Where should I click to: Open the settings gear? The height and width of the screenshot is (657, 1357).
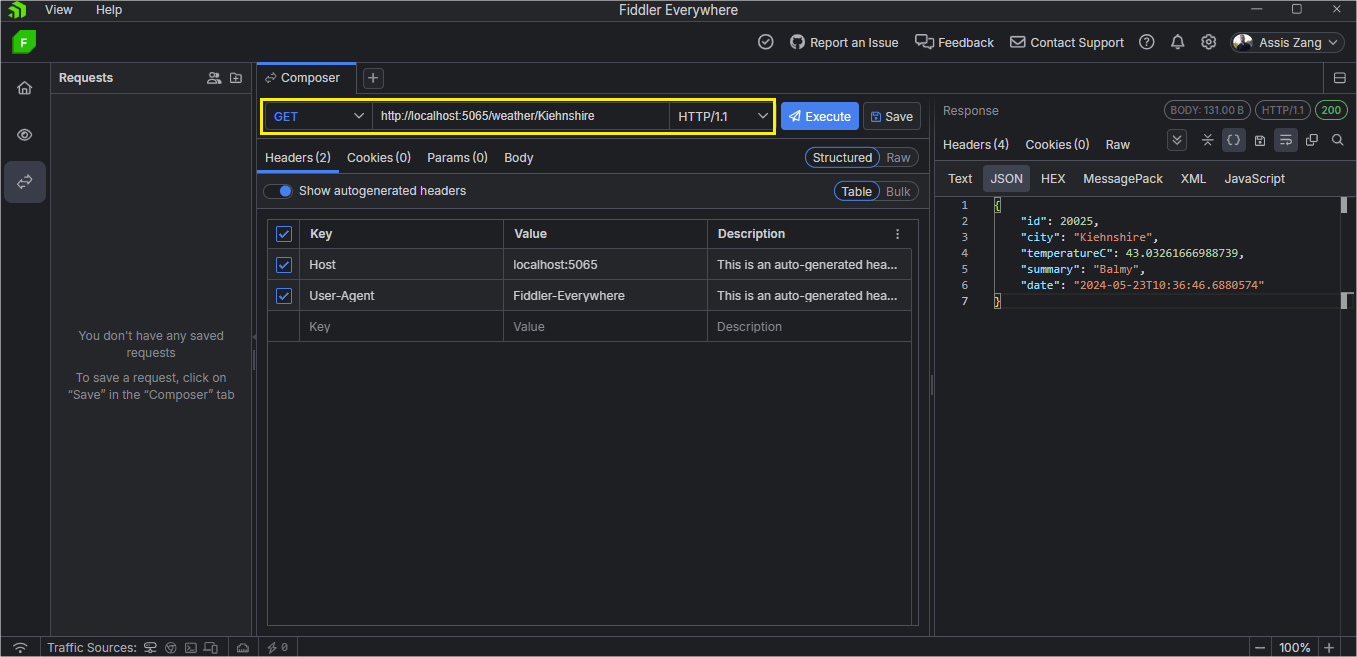tap(1209, 42)
